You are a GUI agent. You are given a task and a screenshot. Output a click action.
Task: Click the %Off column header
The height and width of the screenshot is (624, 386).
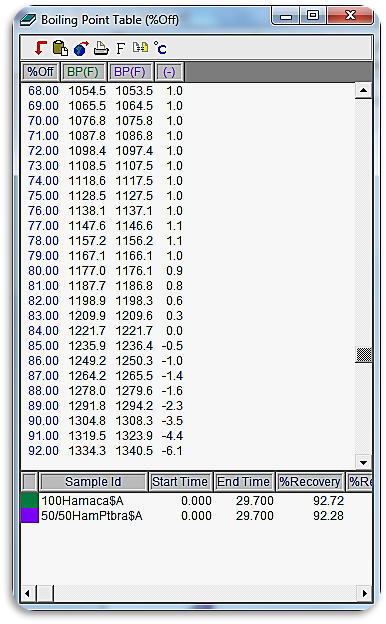click(x=41, y=72)
